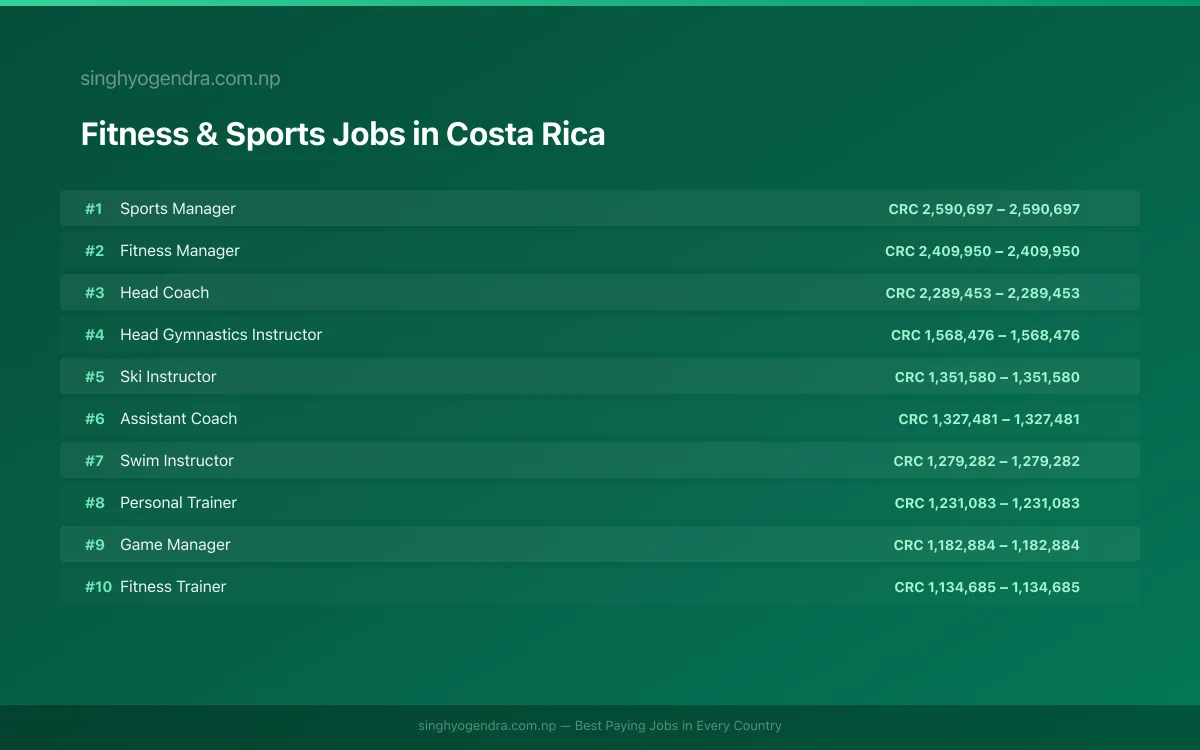Click salary CRC 2,590,697 – 2,590,697

point(984,209)
